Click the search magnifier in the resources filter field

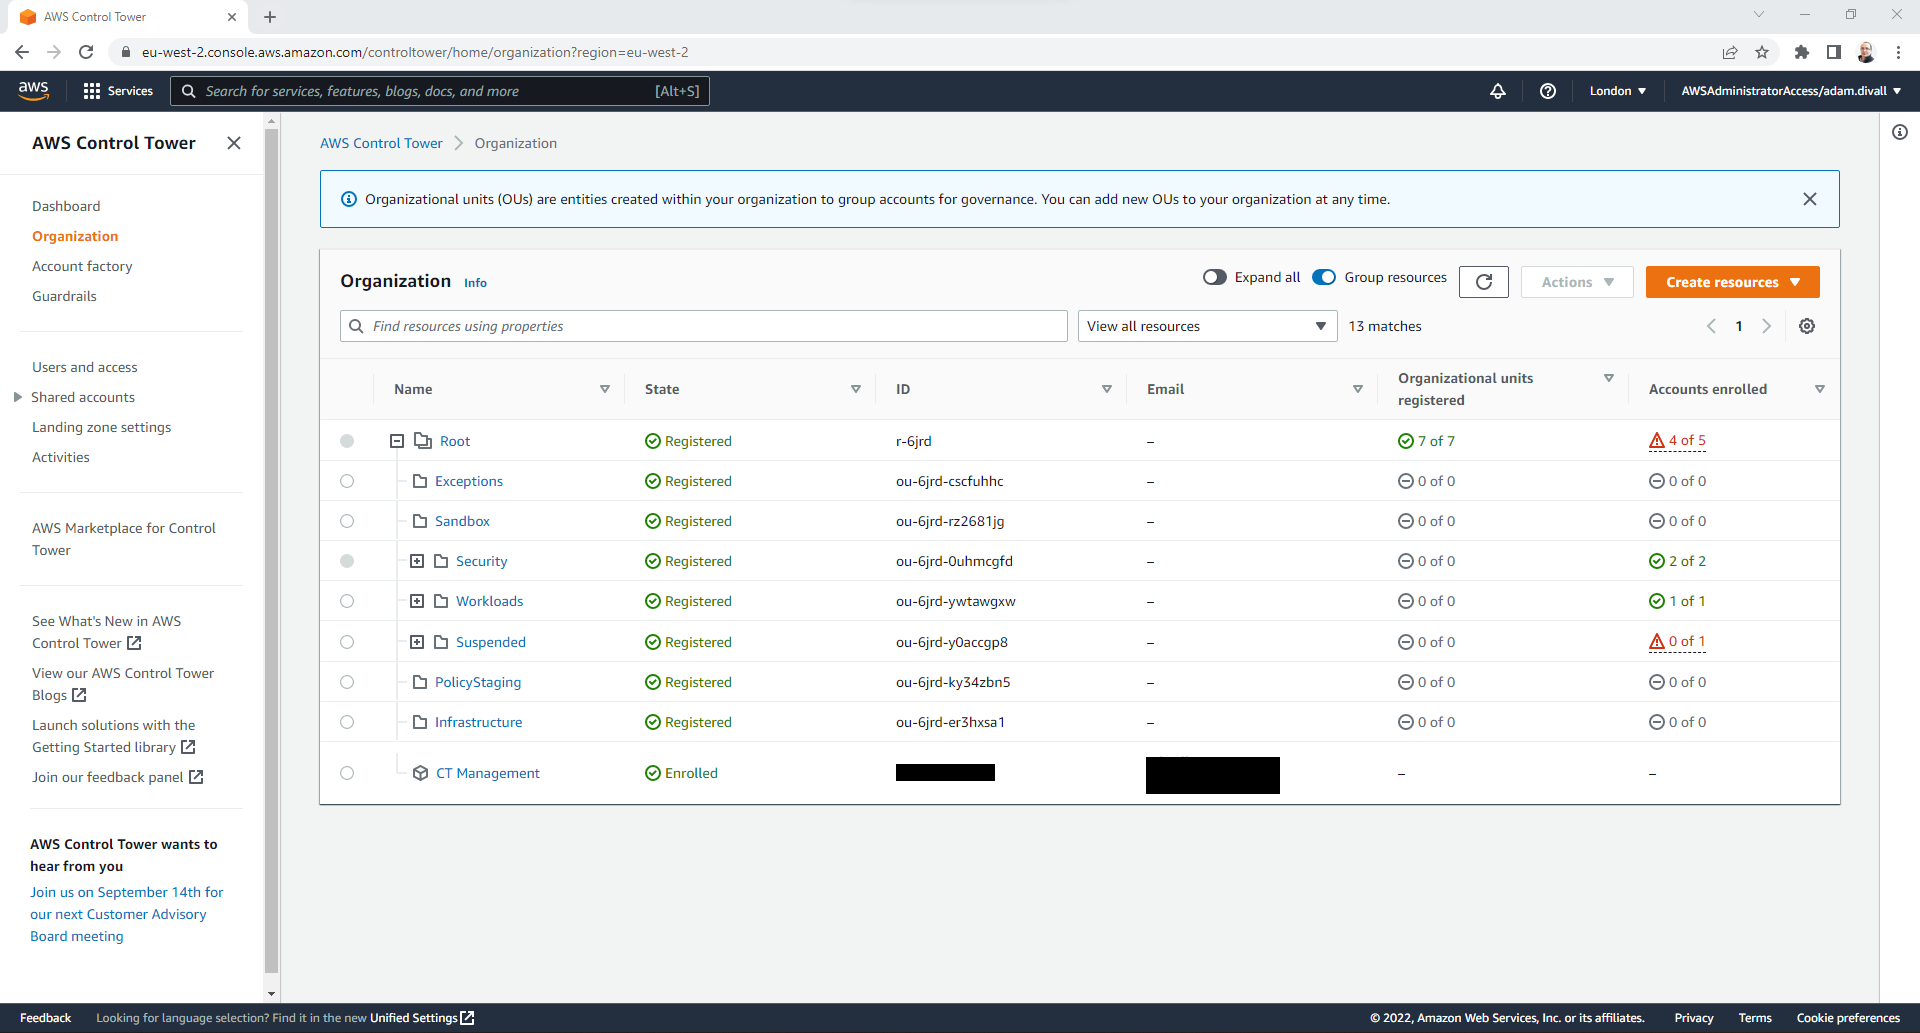[x=357, y=326]
